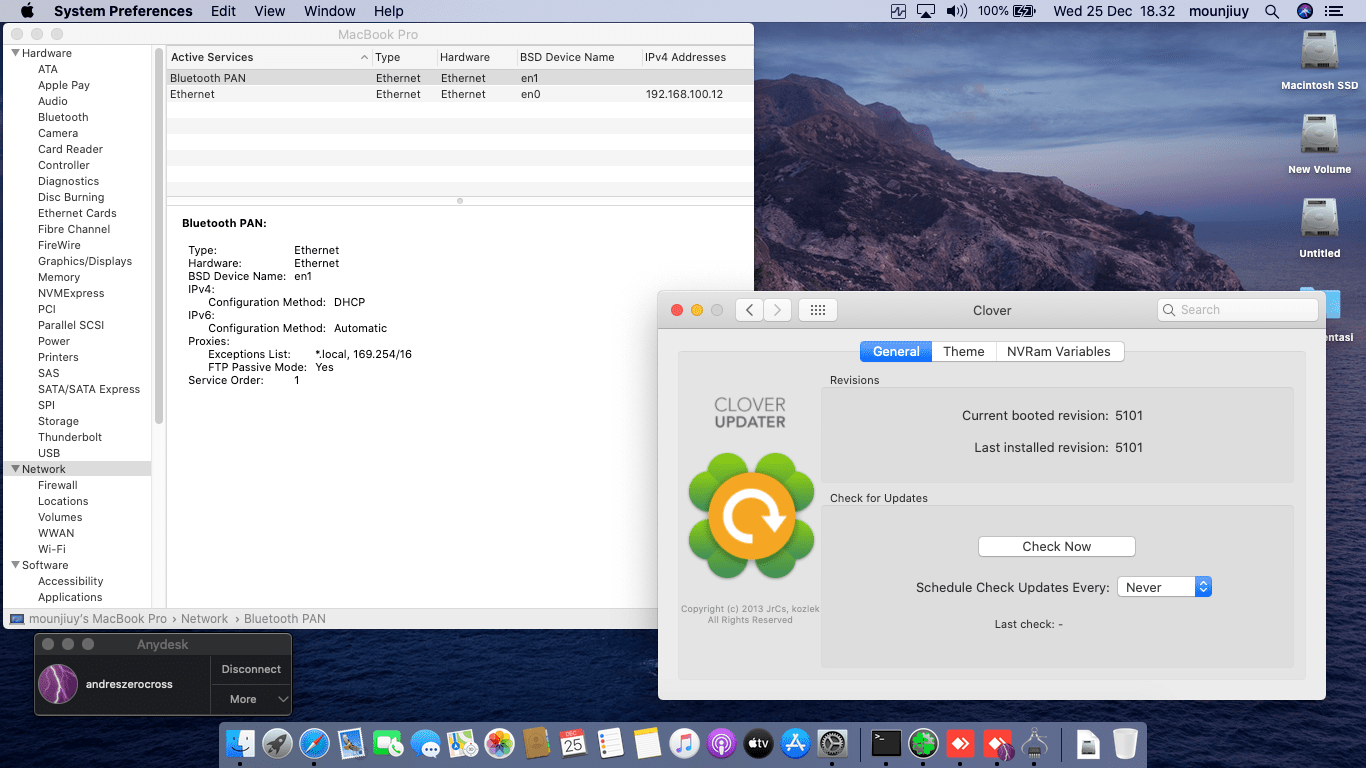Open Music app in the Dock
The height and width of the screenshot is (768, 1366).
(684, 743)
